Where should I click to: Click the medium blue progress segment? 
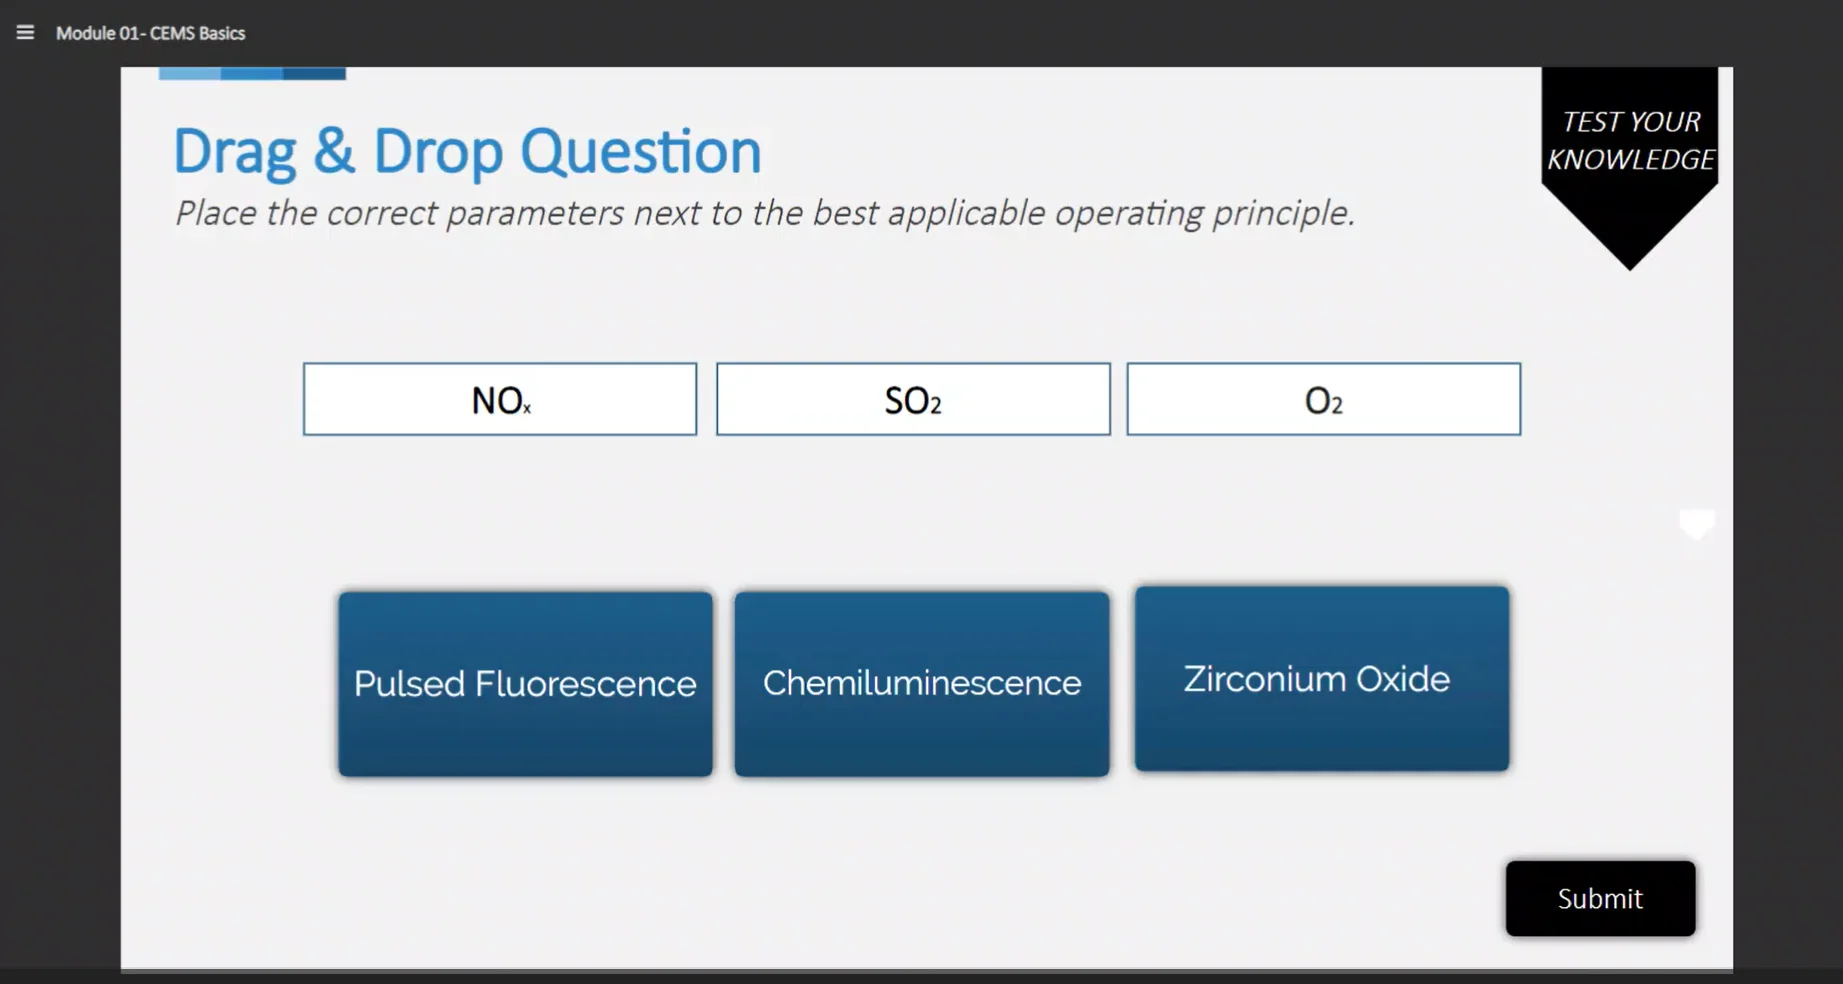click(x=252, y=73)
